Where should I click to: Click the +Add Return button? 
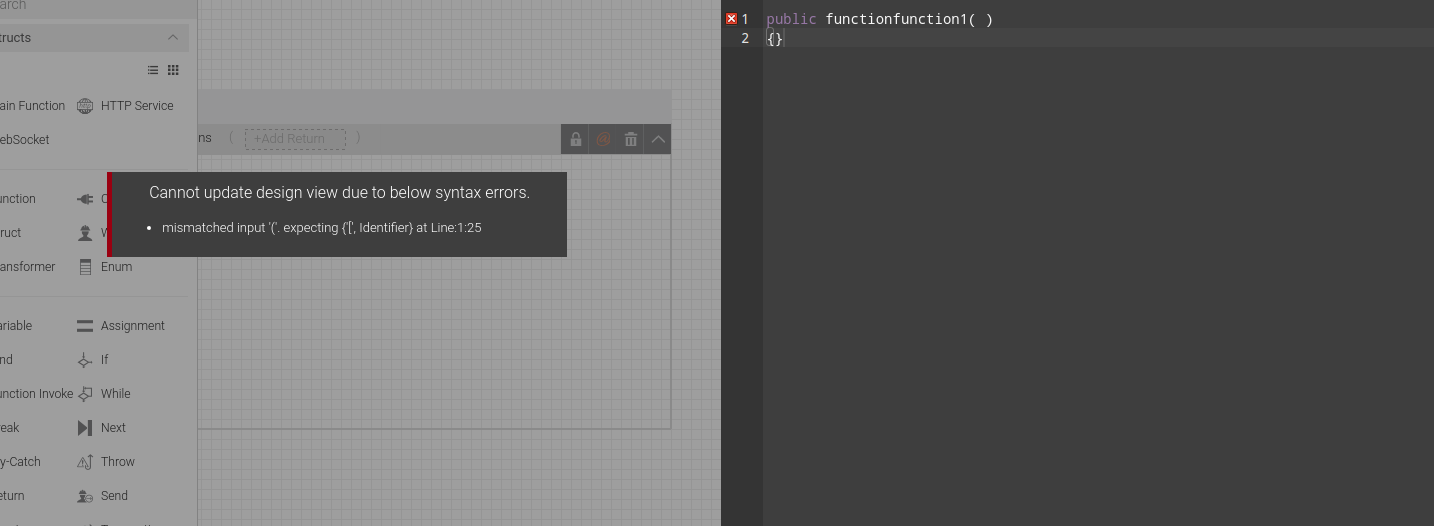click(x=295, y=139)
